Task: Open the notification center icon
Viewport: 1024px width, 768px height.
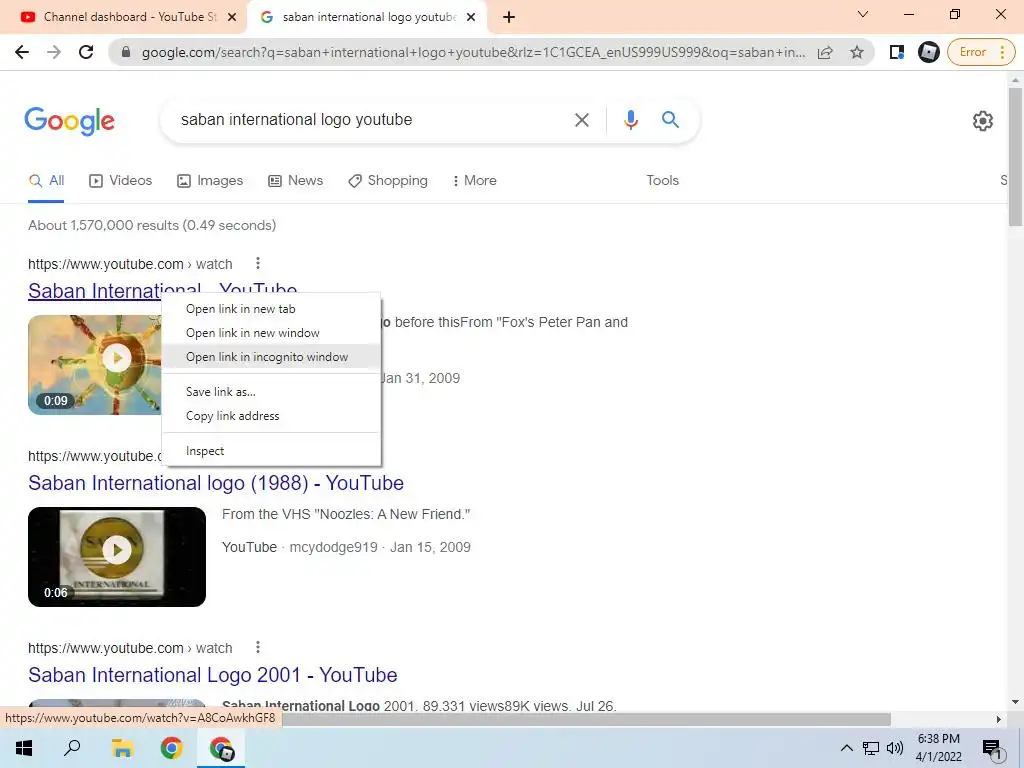Action: click(x=992, y=748)
